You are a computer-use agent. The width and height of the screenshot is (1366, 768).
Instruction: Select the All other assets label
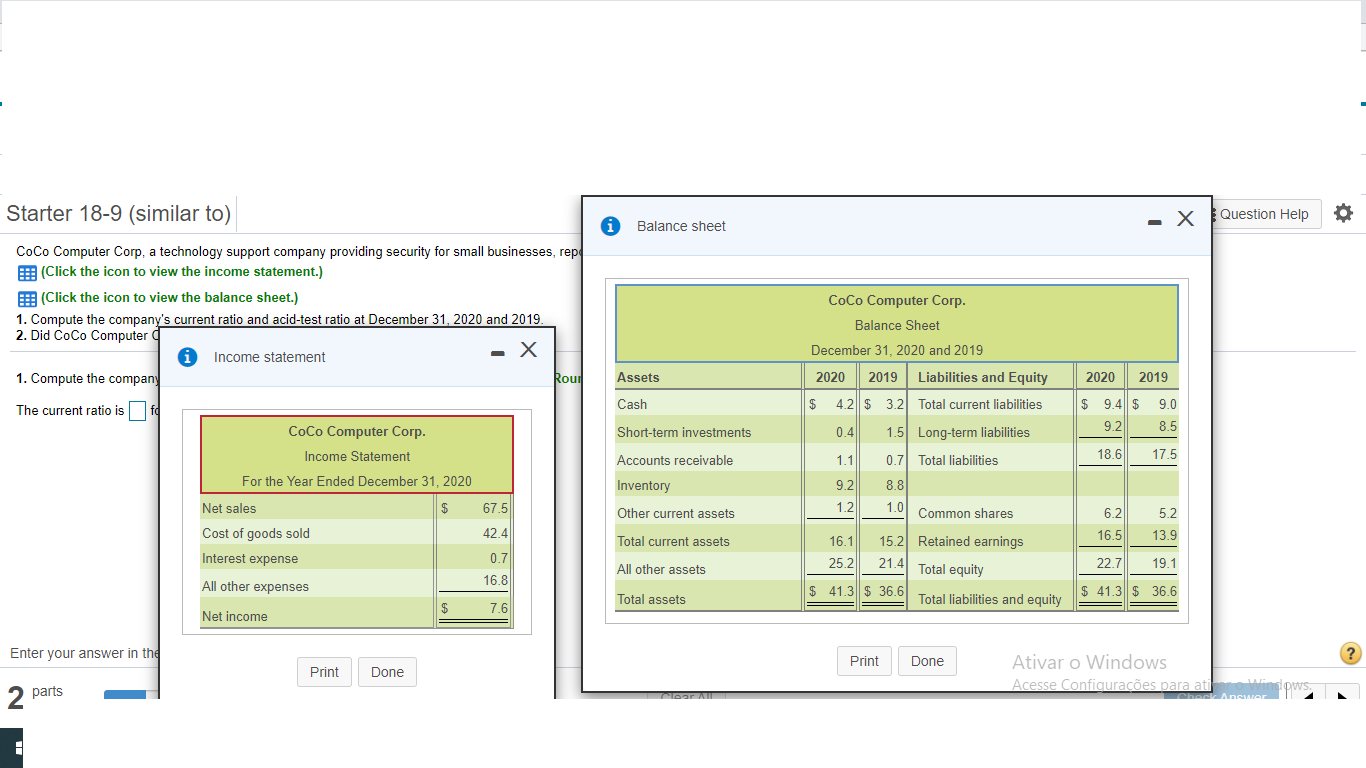(x=661, y=569)
